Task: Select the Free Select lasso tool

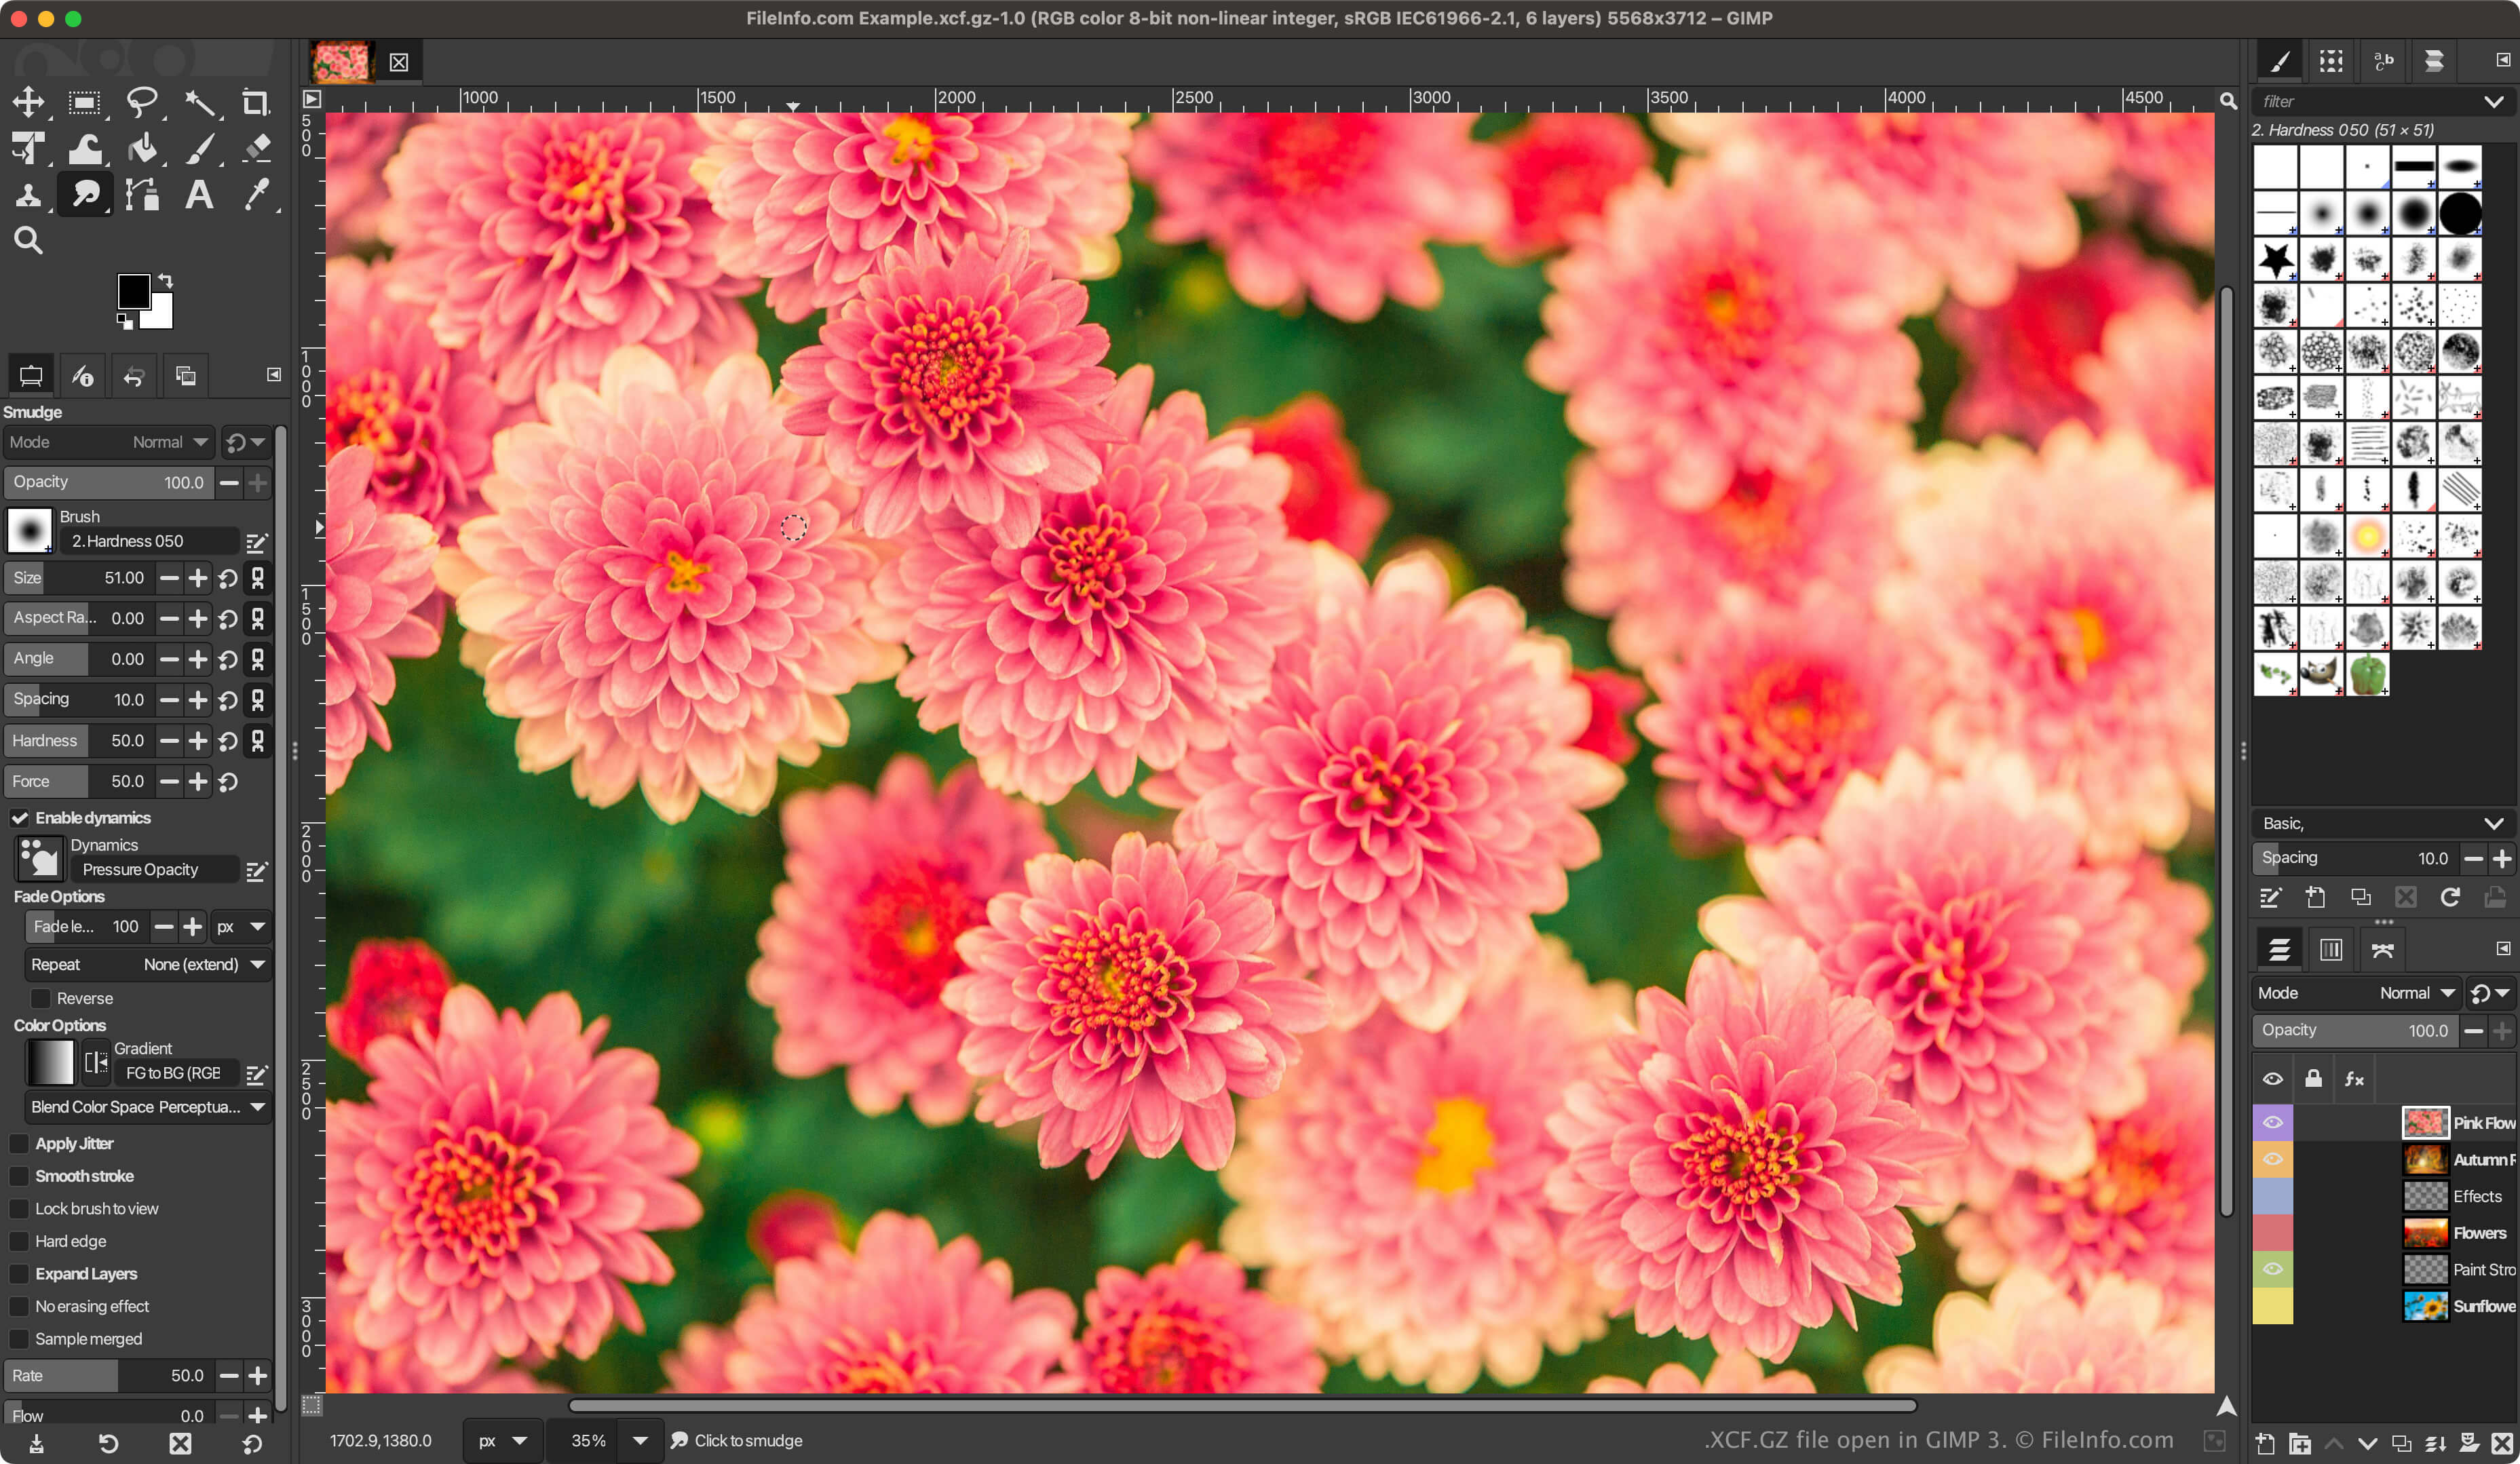Action: [142, 101]
